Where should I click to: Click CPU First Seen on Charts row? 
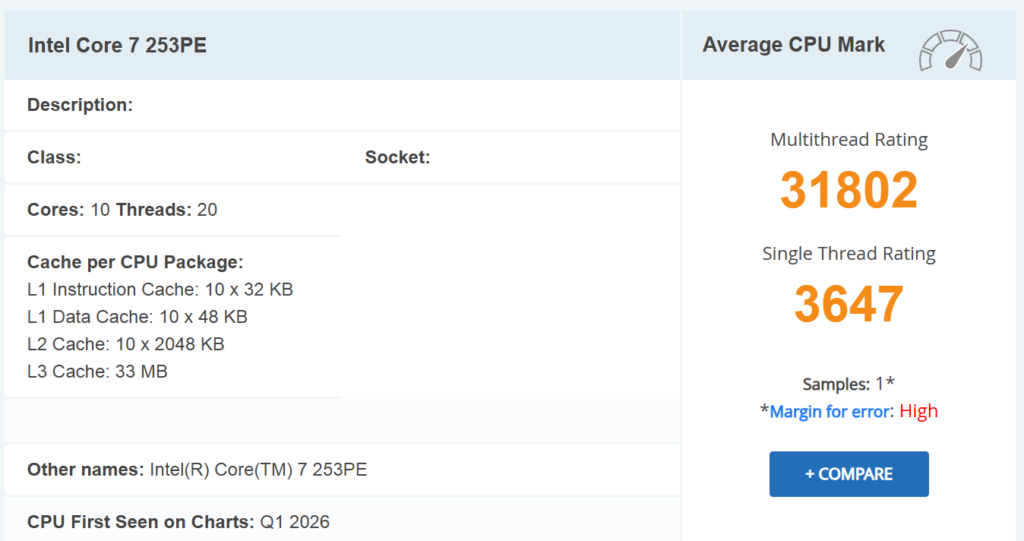pos(178,522)
